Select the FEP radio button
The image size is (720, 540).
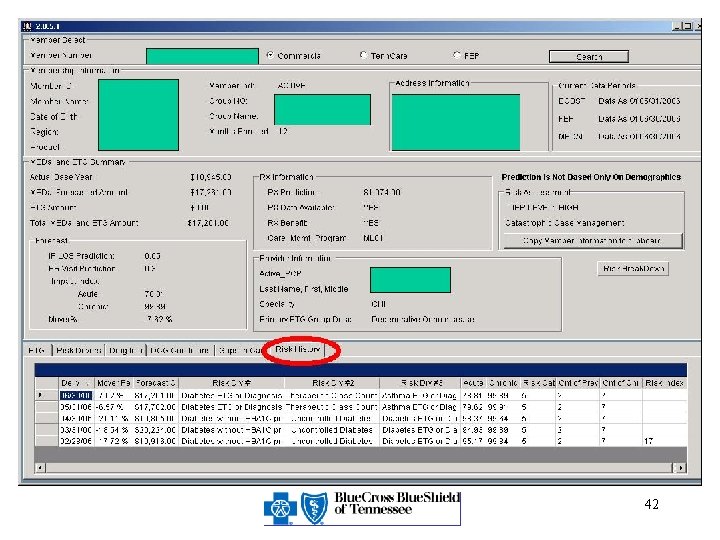(x=456, y=55)
